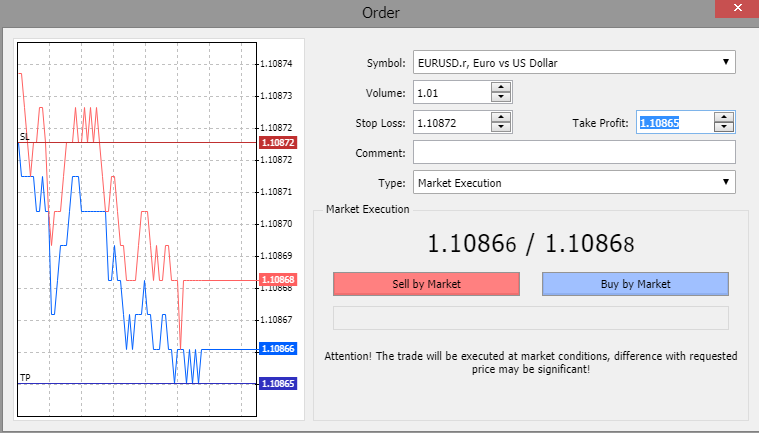Viewport: 759px width, 433px height.
Task: Click the Order window title
Action: tap(380, 13)
